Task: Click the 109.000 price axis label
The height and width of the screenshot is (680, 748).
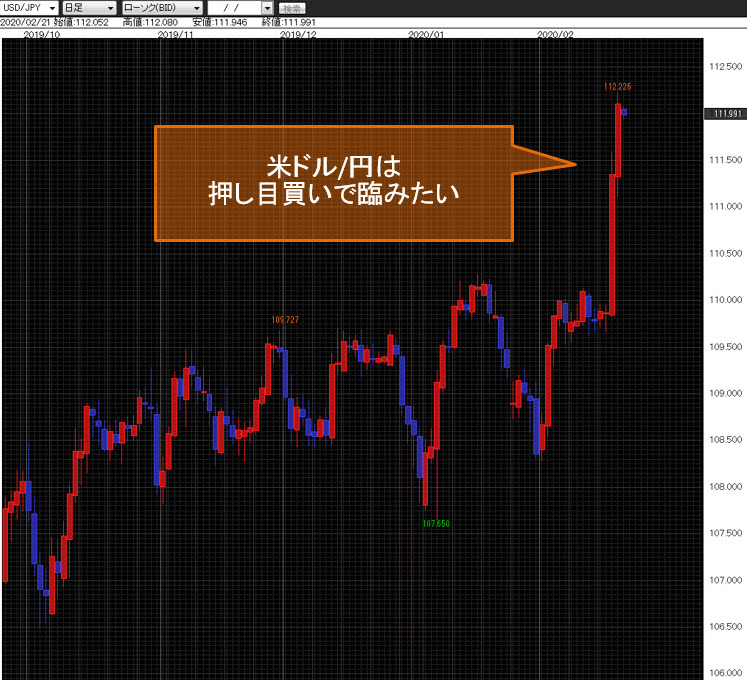Action: point(726,393)
